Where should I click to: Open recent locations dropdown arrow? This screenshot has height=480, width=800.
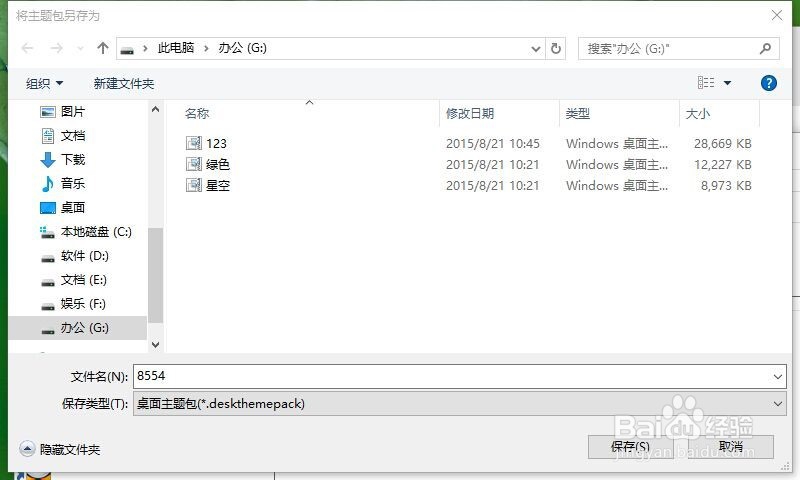tap(80, 49)
